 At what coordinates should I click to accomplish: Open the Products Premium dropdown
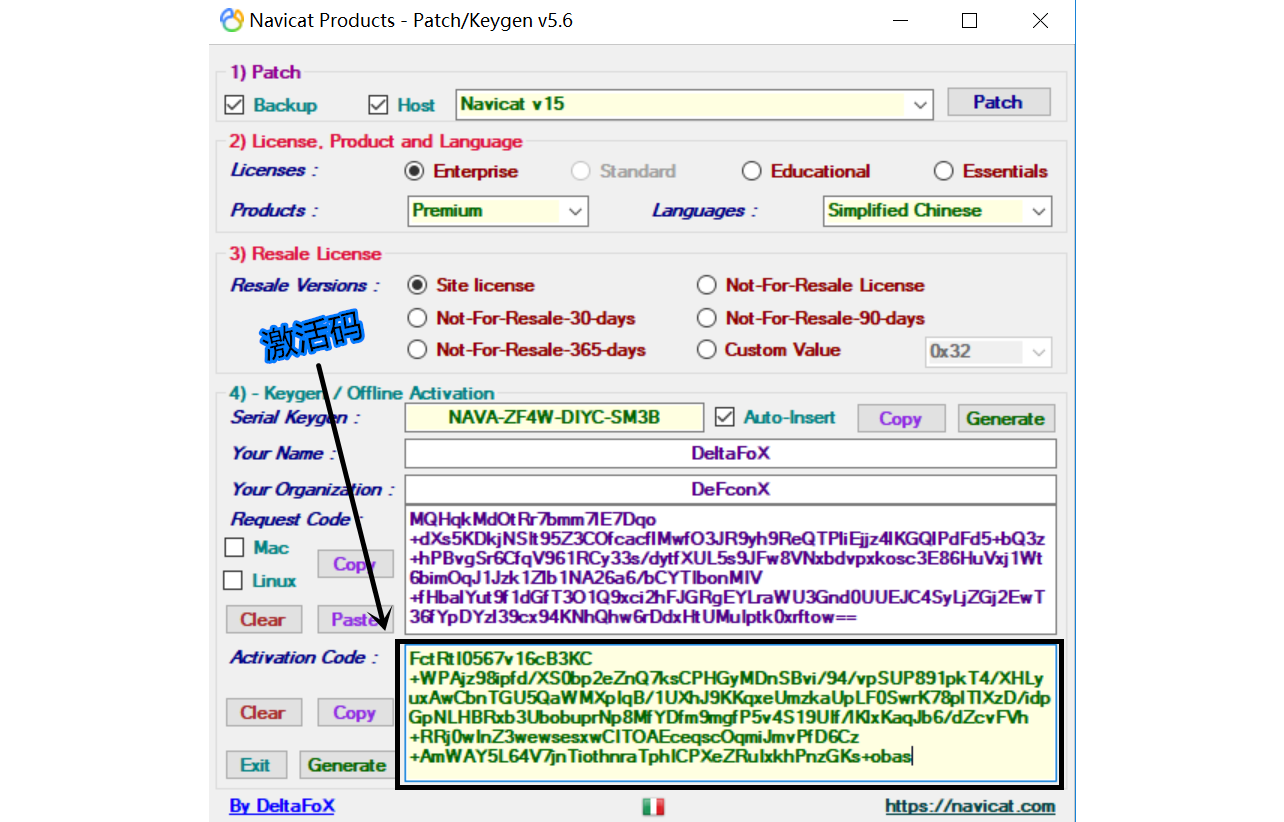pos(498,211)
